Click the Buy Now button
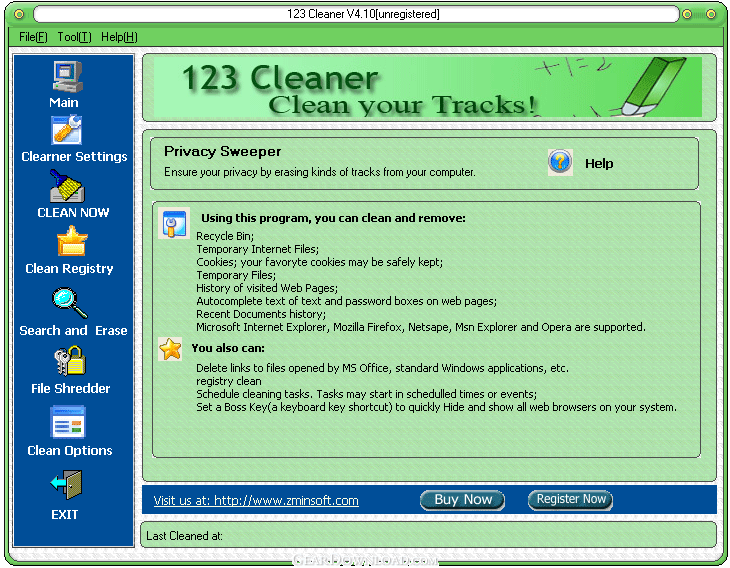The height and width of the screenshot is (568, 730). click(462, 500)
